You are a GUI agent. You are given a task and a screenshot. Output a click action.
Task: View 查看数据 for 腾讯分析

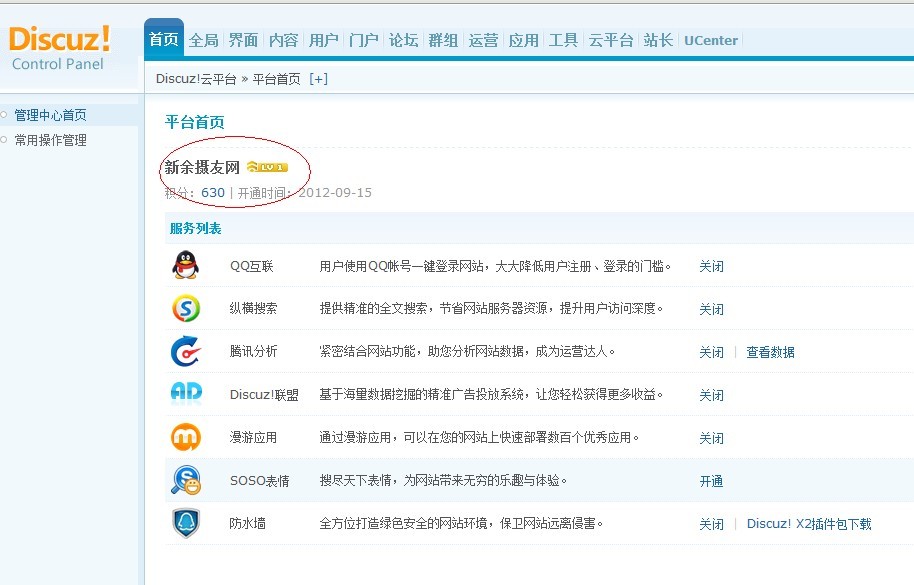point(770,353)
